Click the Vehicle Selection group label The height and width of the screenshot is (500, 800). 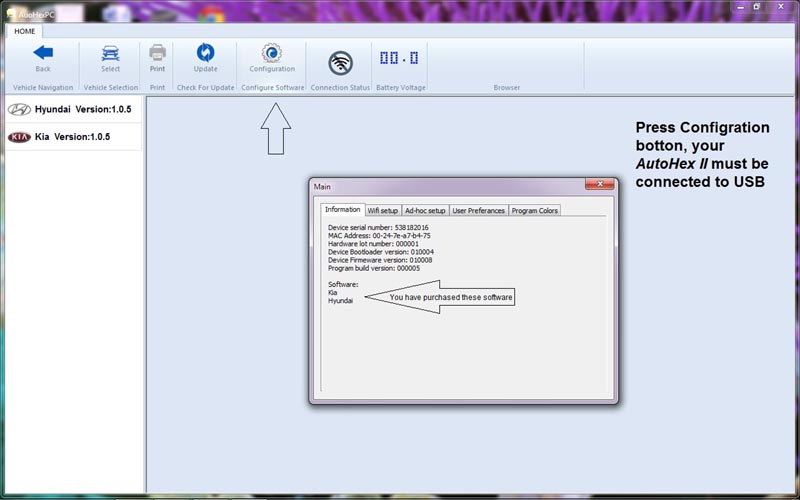[111, 88]
